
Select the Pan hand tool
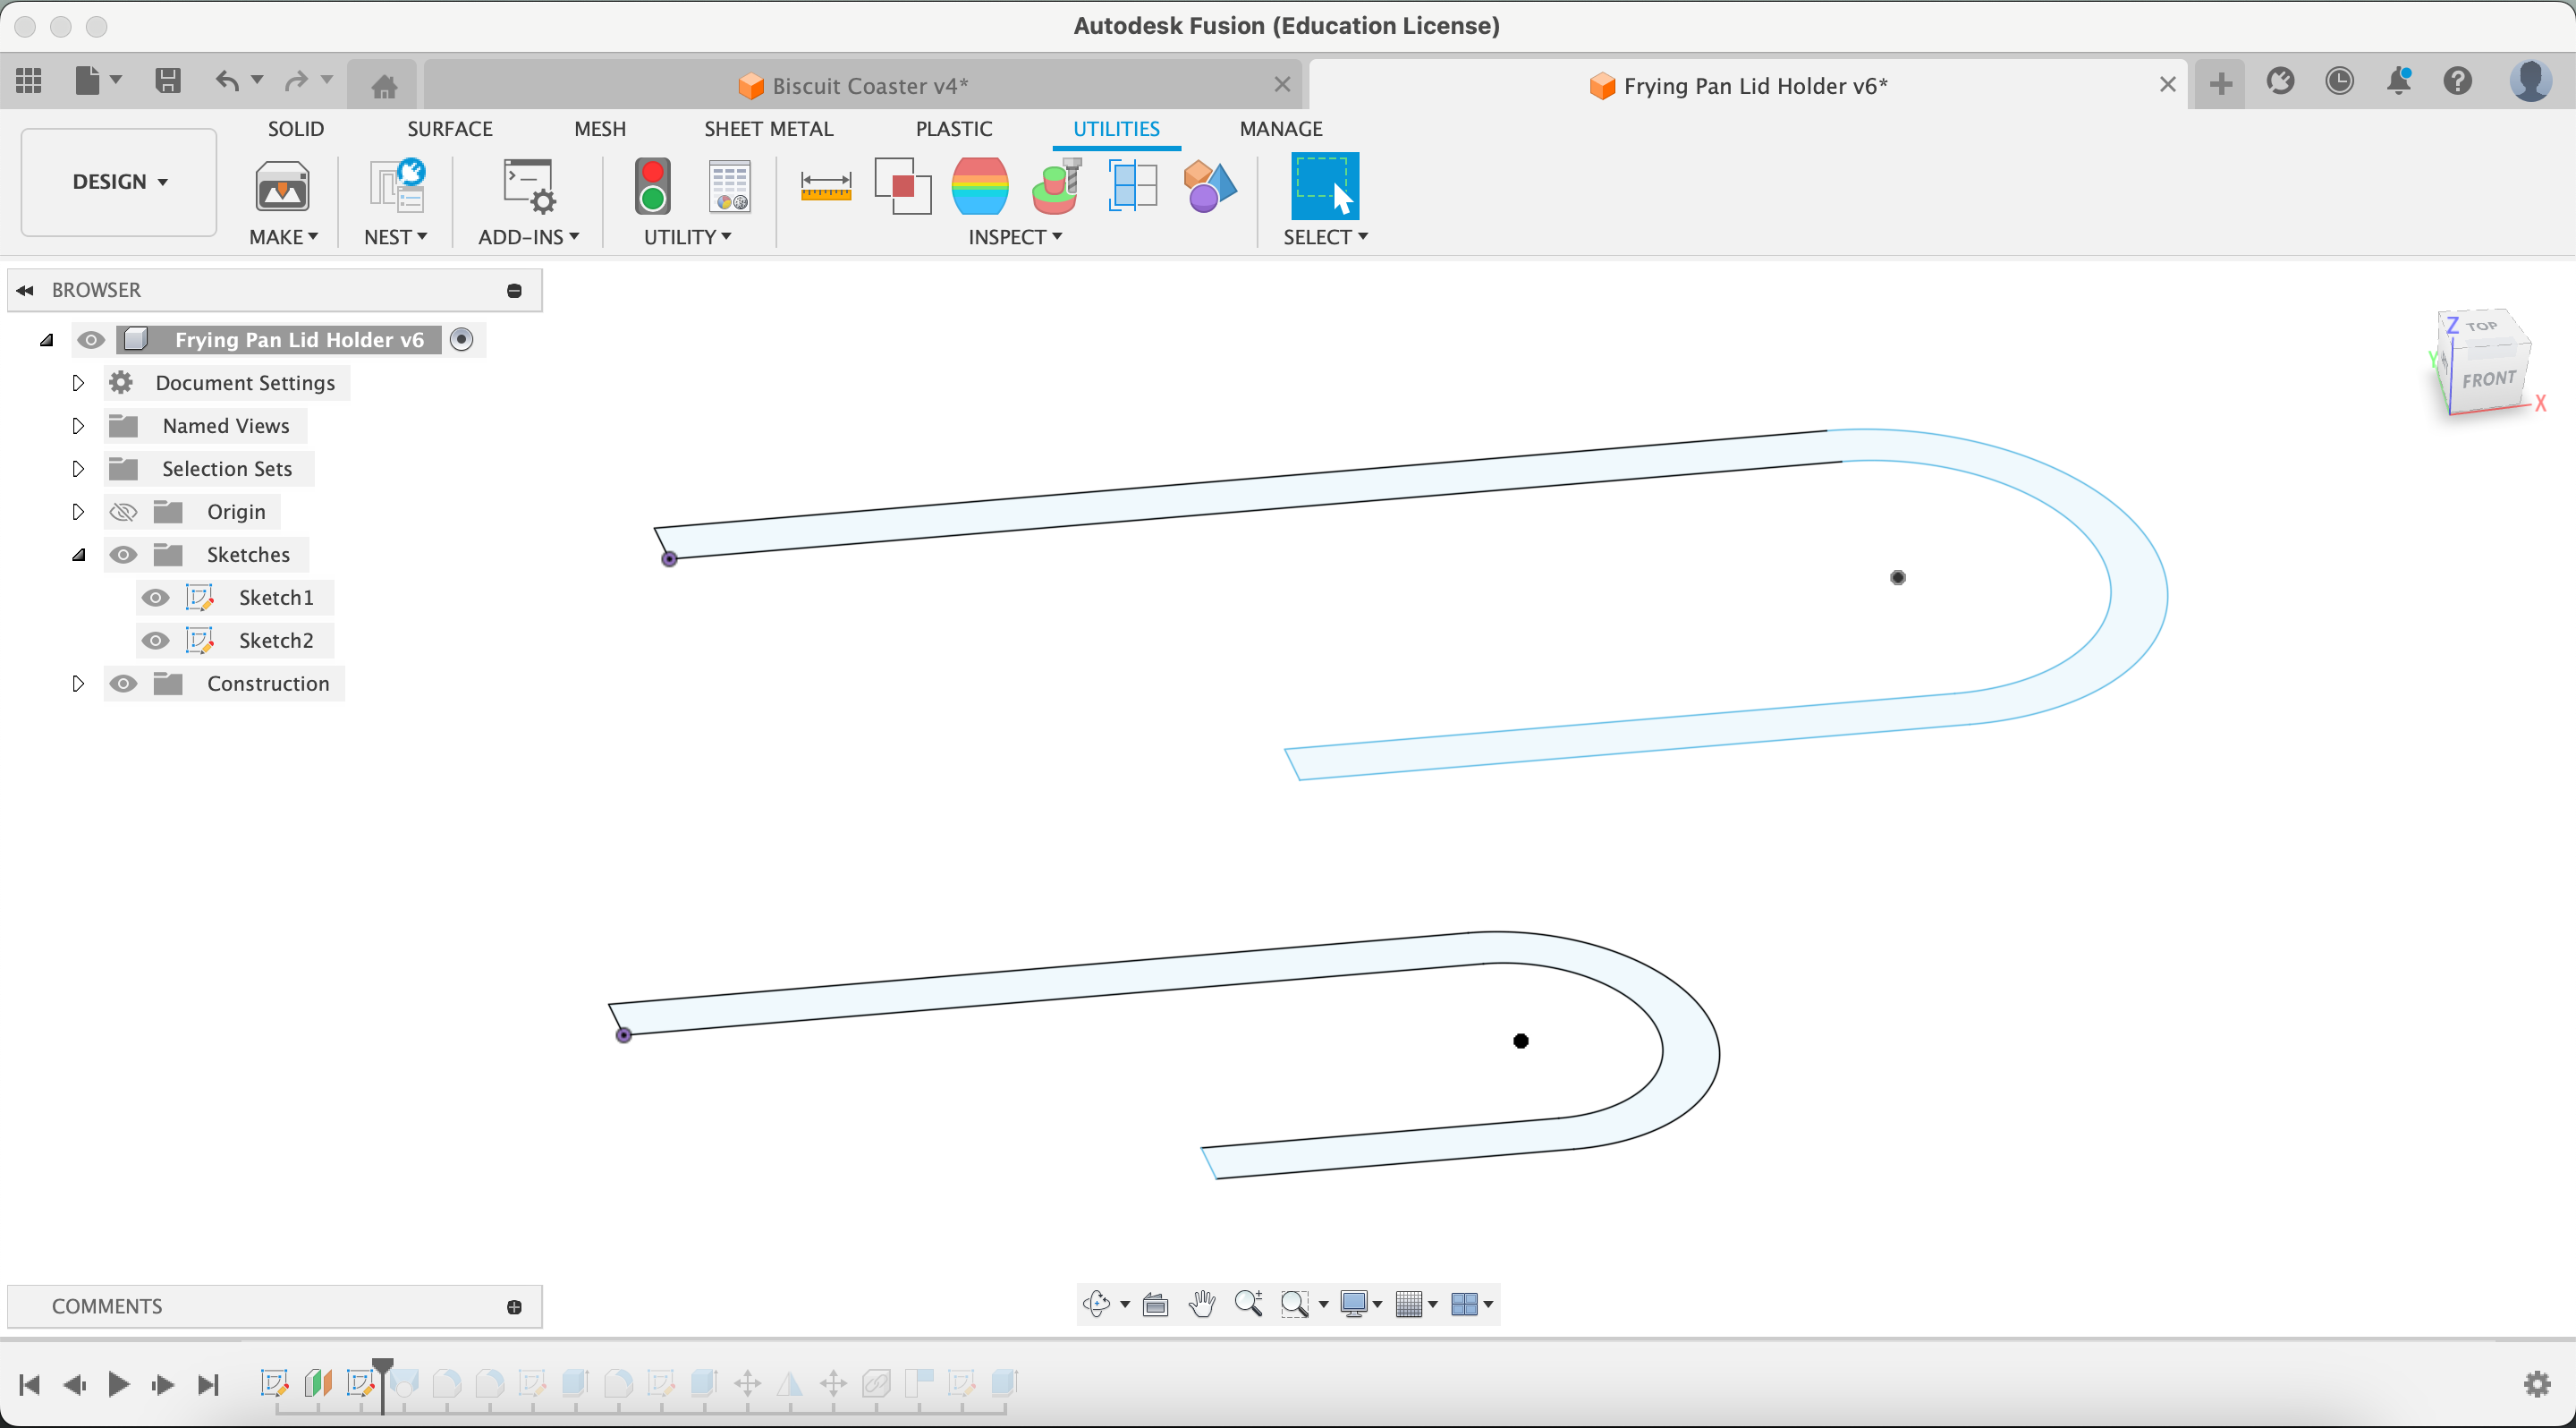1202,1303
